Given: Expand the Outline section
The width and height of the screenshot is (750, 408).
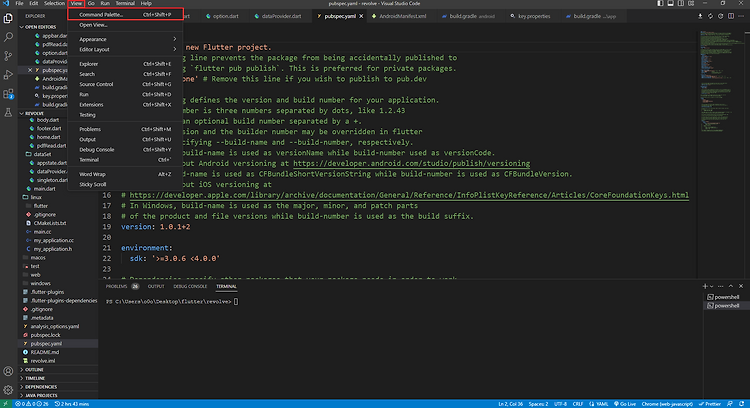Looking at the screenshot, I should point(58,370).
